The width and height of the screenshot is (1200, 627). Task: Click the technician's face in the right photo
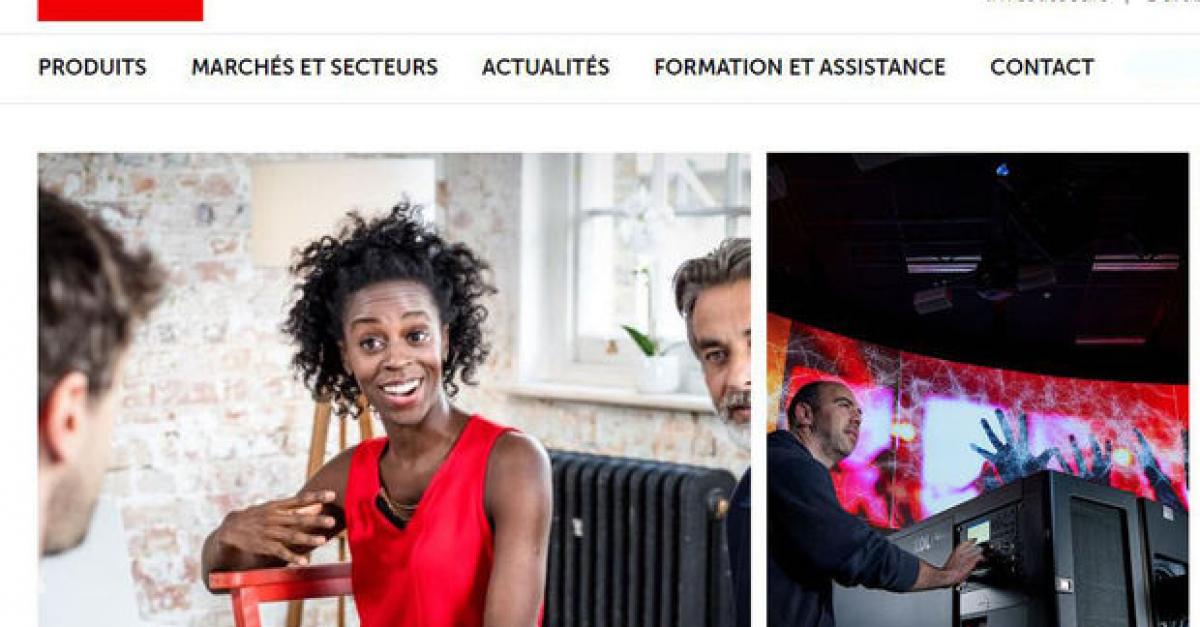(x=835, y=420)
